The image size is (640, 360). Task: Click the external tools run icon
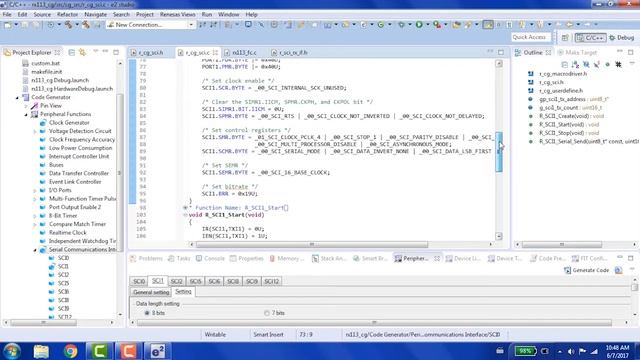[437, 25]
